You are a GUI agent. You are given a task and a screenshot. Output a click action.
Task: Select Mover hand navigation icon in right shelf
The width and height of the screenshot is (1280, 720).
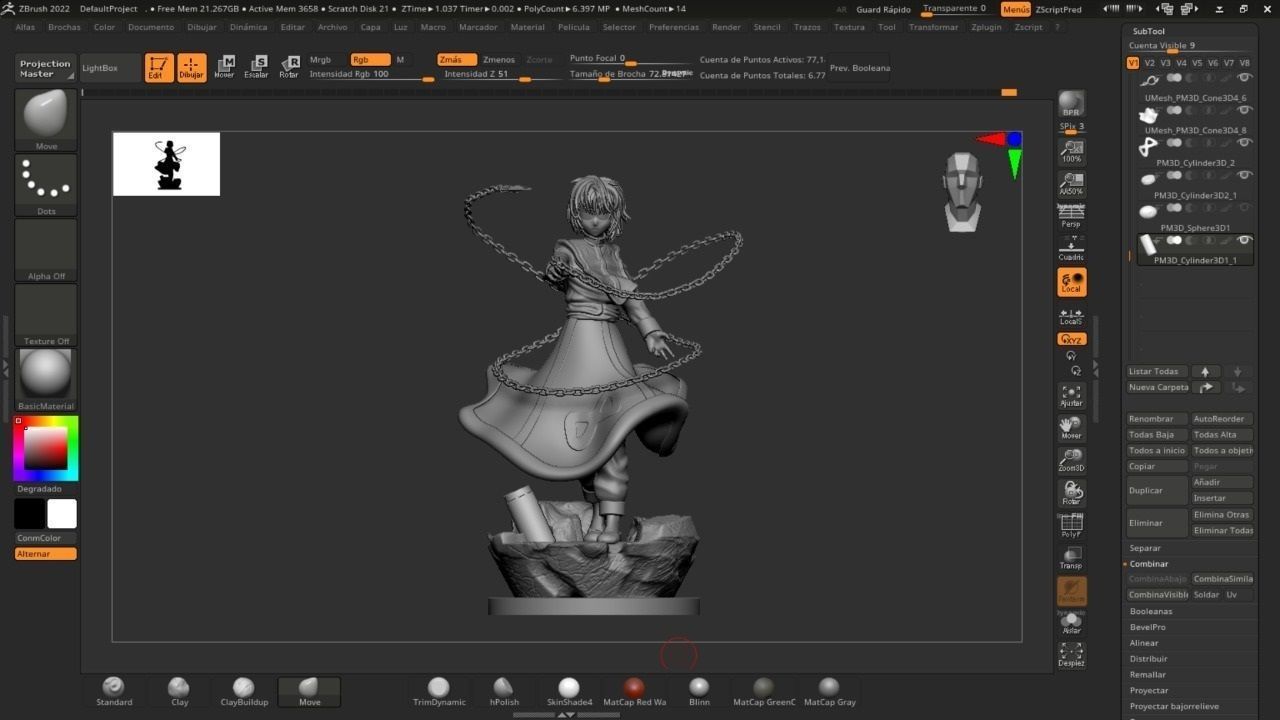(x=1071, y=428)
